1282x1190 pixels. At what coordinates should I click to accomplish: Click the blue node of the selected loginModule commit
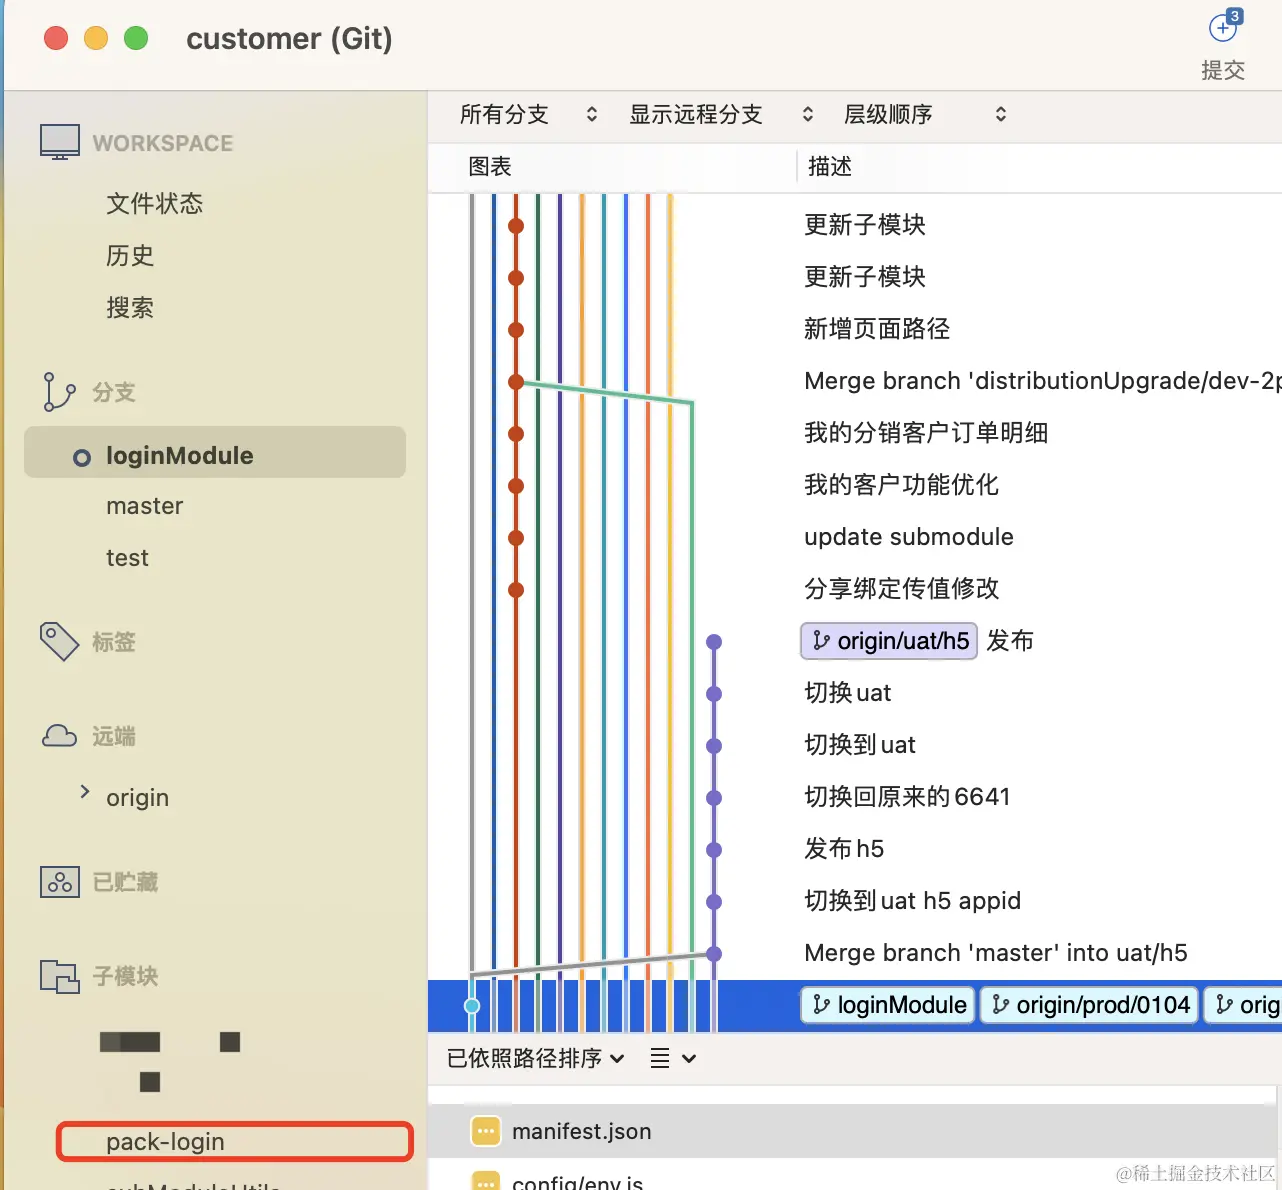[472, 1006]
